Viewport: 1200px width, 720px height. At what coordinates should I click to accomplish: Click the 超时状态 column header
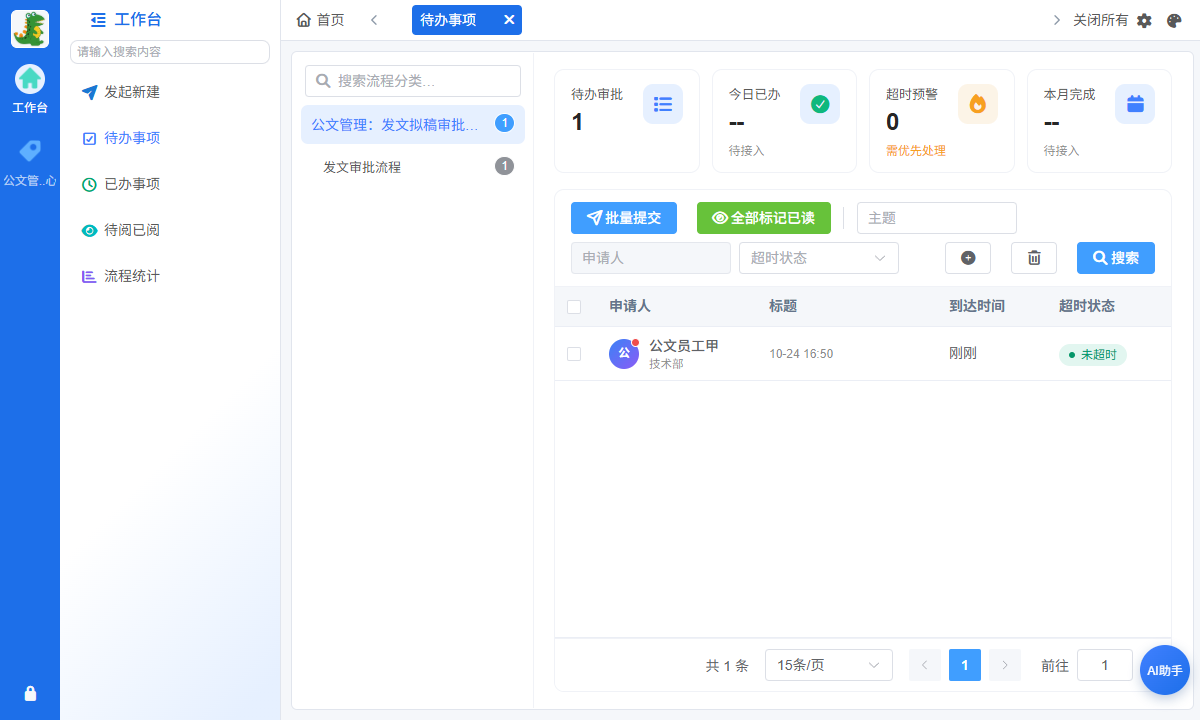(1087, 306)
